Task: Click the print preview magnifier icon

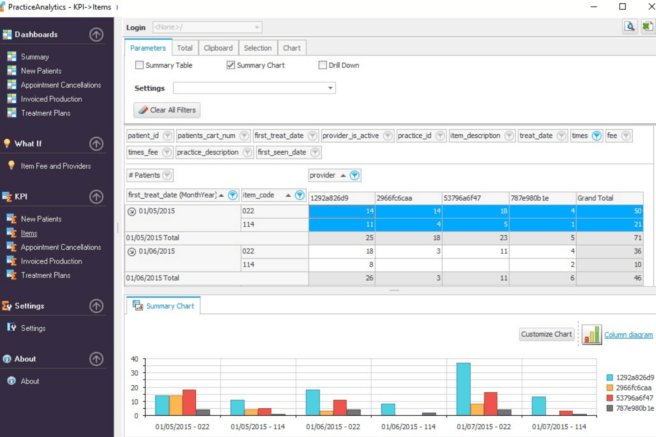Action: click(x=630, y=27)
